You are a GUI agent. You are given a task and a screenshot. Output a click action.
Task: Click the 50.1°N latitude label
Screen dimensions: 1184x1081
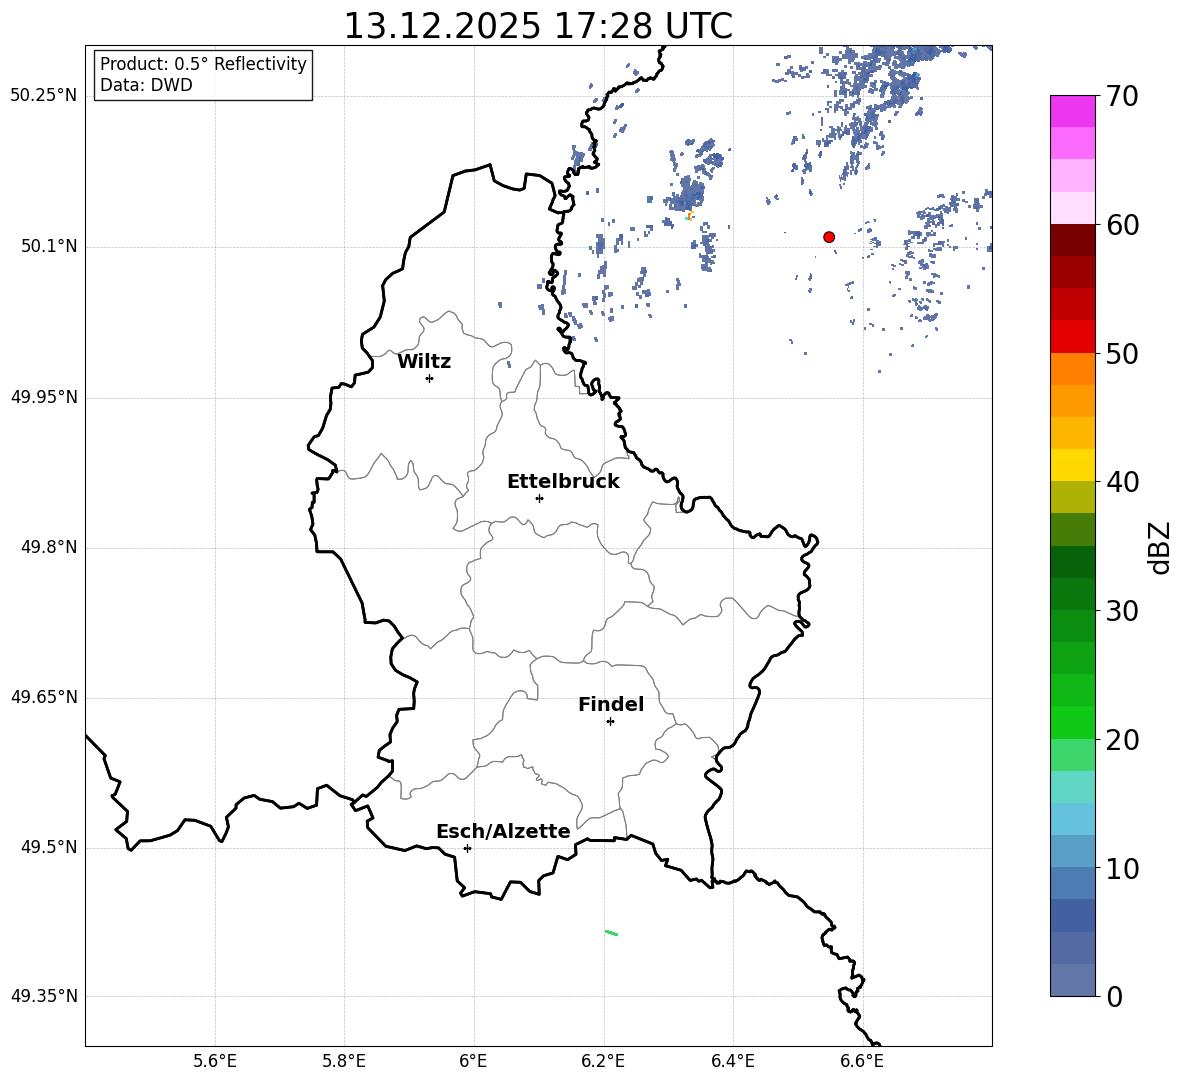pos(49,247)
